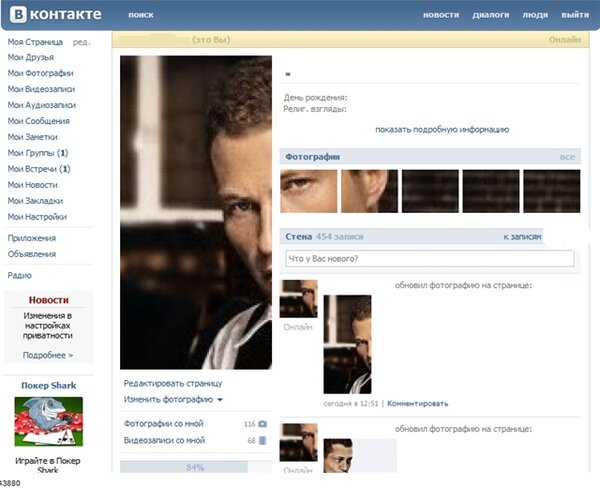Viewport: 600px width, 488px height.
Task: Open the Покер Shark ad title
Action: [x=49, y=385]
